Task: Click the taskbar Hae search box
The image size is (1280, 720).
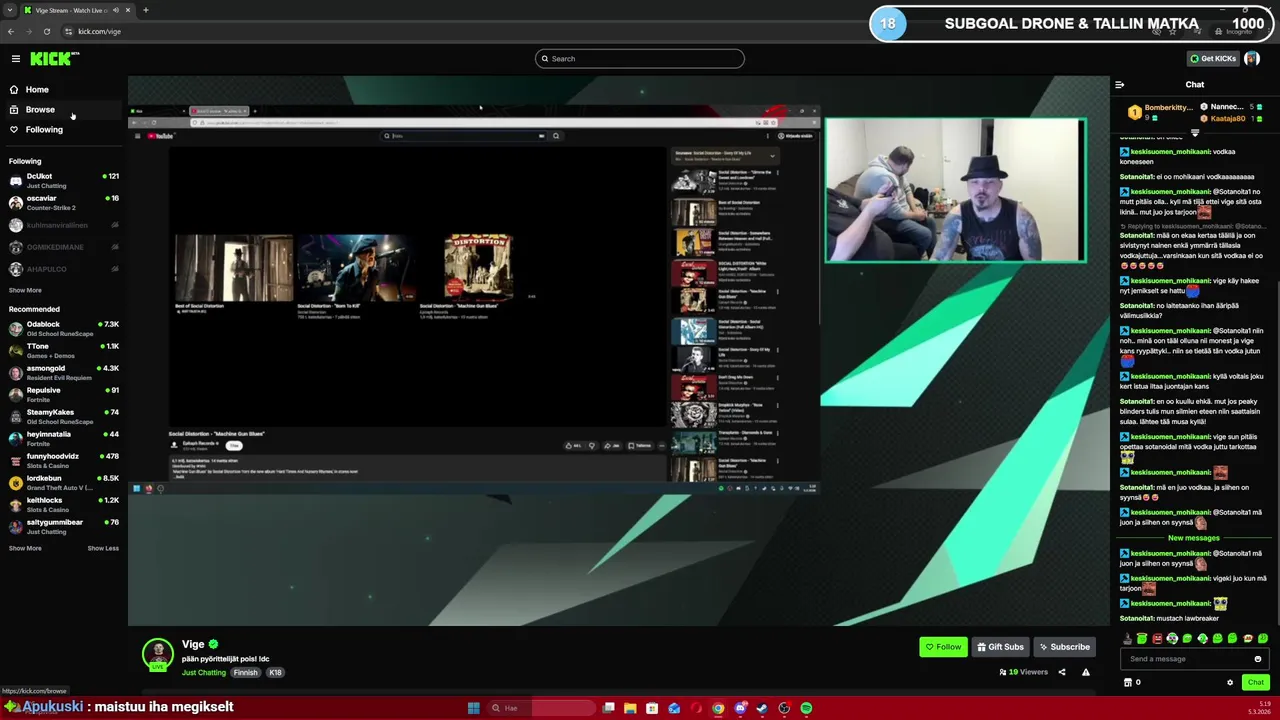Action: 540,708
